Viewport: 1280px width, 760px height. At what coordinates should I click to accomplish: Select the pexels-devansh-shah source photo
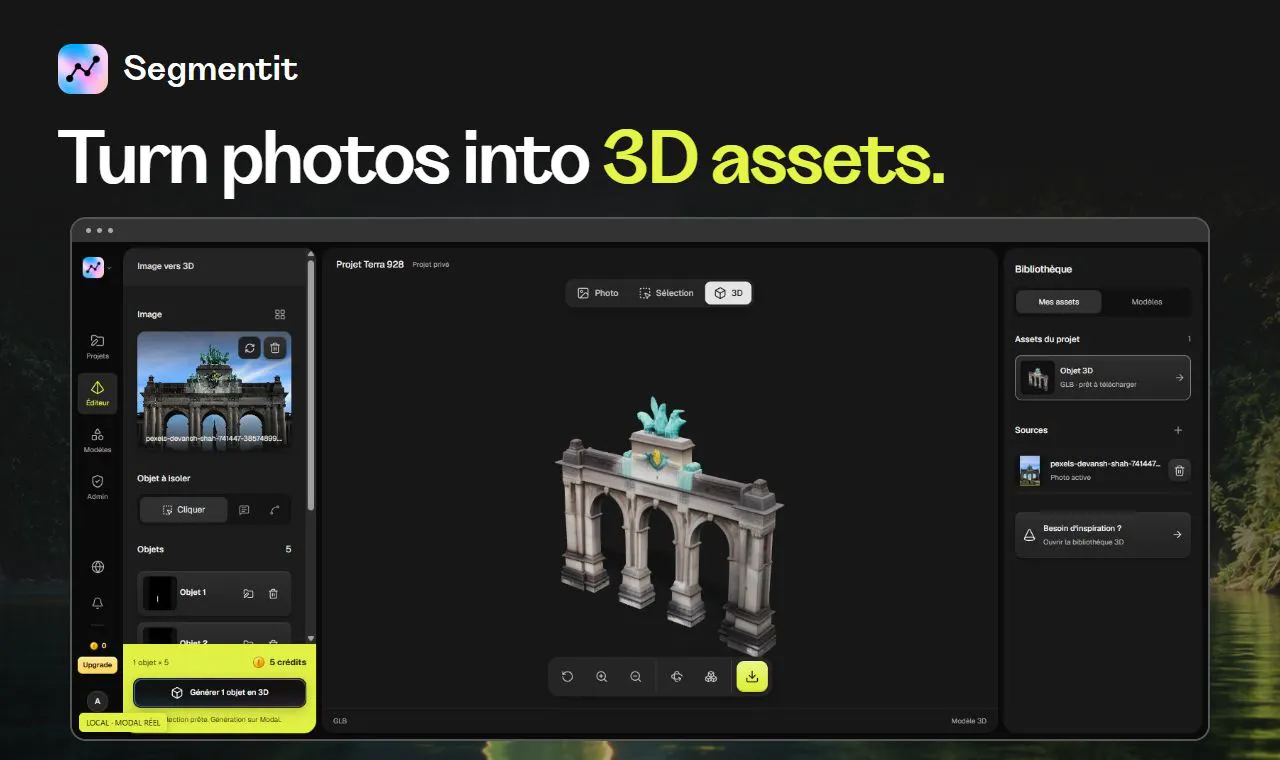coord(1091,470)
